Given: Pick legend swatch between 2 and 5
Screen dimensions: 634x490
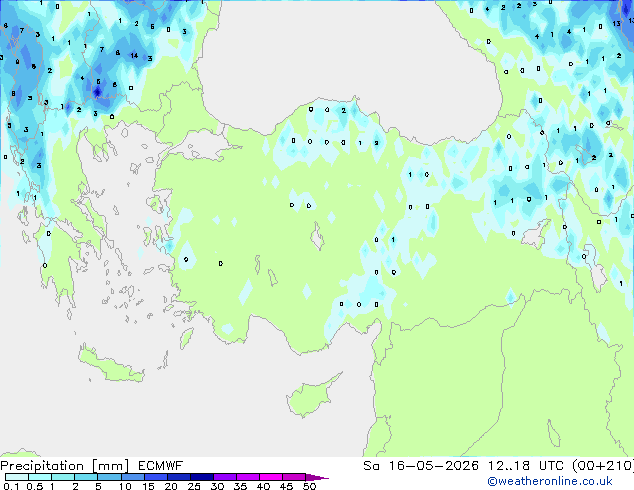Looking at the screenshot, I should click(x=86, y=477).
